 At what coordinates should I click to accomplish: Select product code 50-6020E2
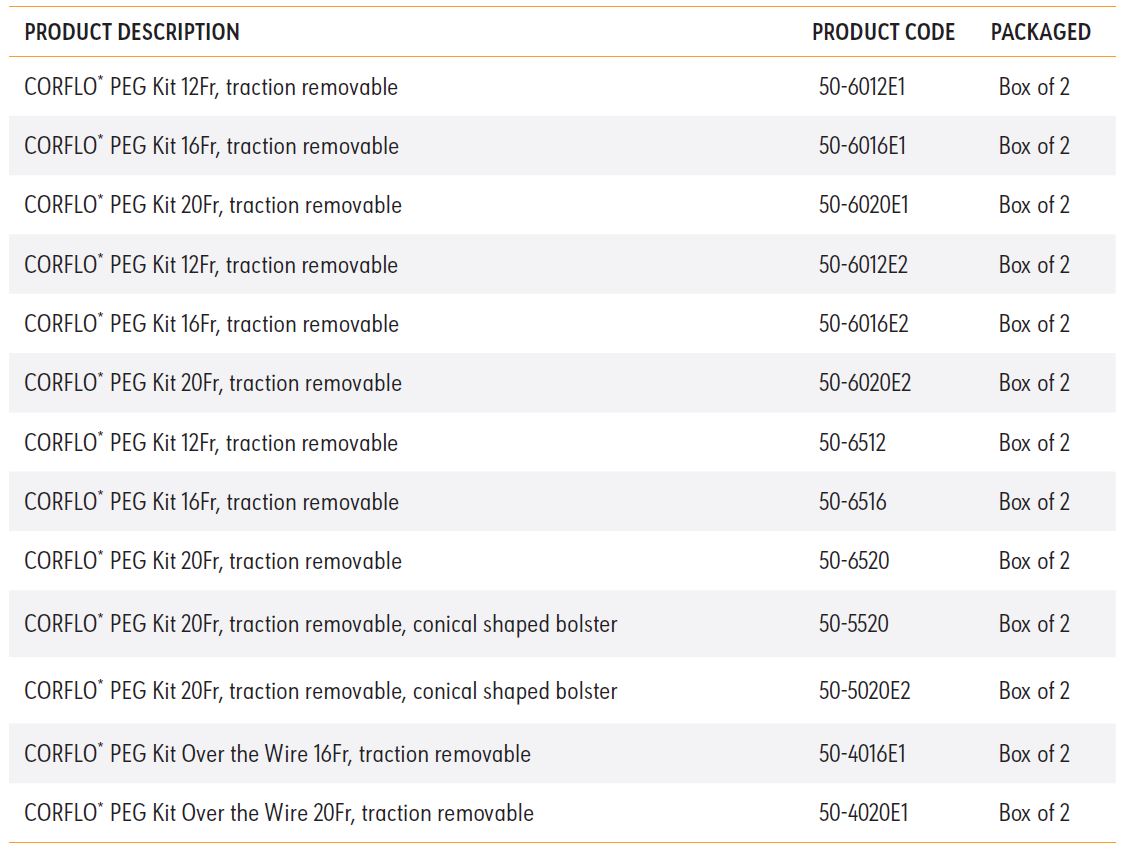[865, 383]
